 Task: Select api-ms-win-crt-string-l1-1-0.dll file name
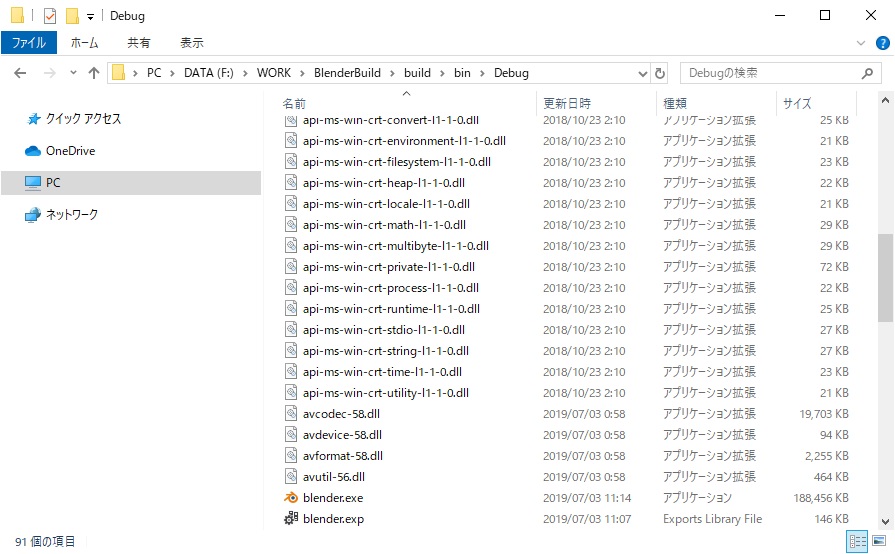tap(386, 351)
